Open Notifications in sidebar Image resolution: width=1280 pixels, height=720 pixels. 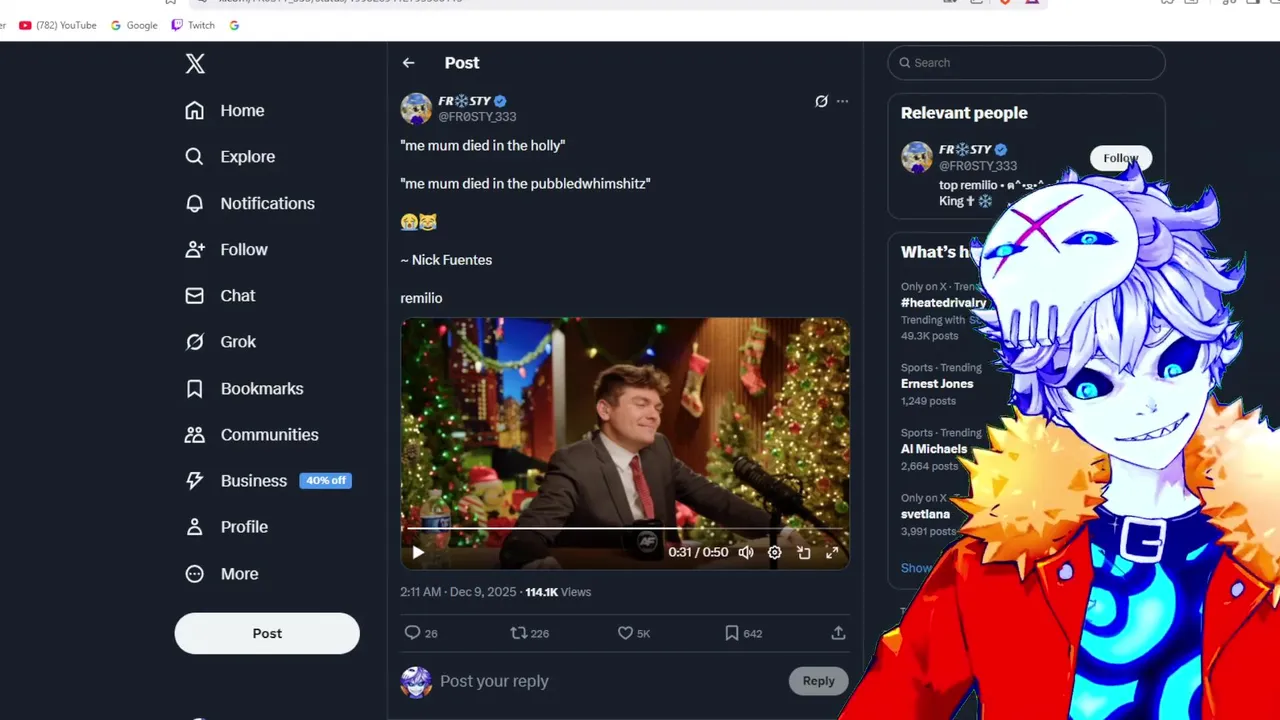coord(250,203)
